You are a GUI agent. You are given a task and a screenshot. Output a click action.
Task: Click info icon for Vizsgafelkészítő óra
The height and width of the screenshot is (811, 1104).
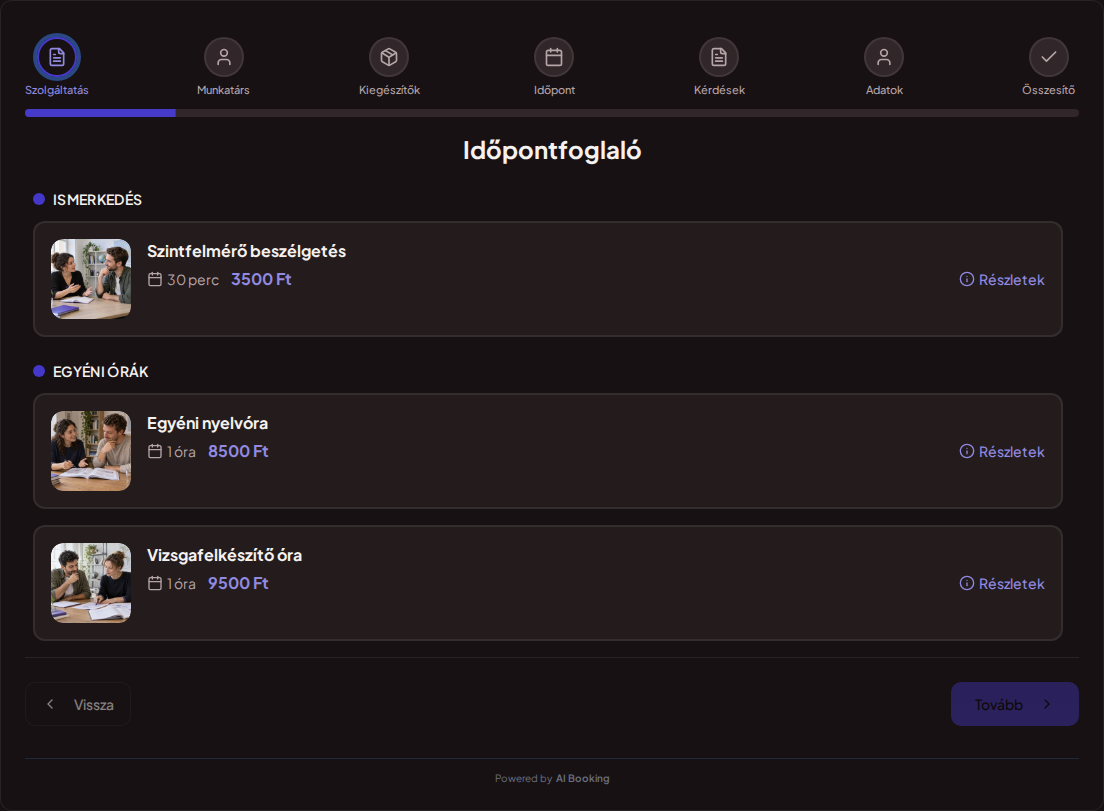967,584
